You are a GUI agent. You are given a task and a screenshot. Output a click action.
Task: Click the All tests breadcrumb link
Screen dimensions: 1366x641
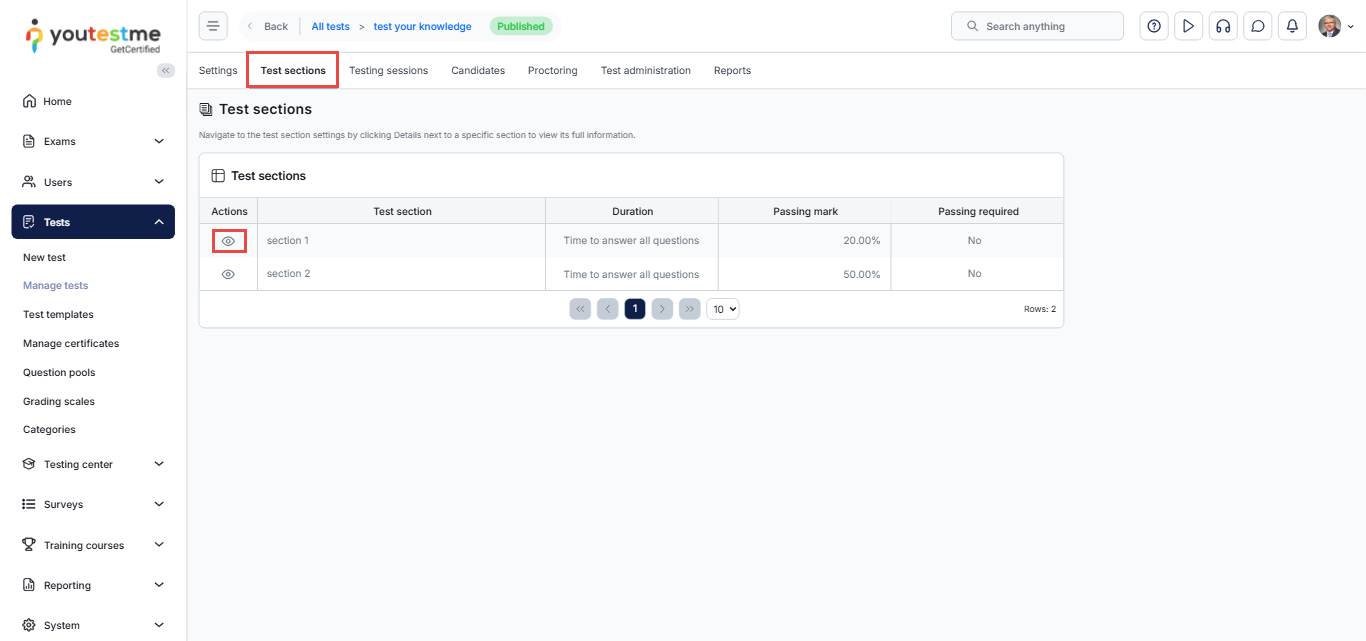pos(330,26)
